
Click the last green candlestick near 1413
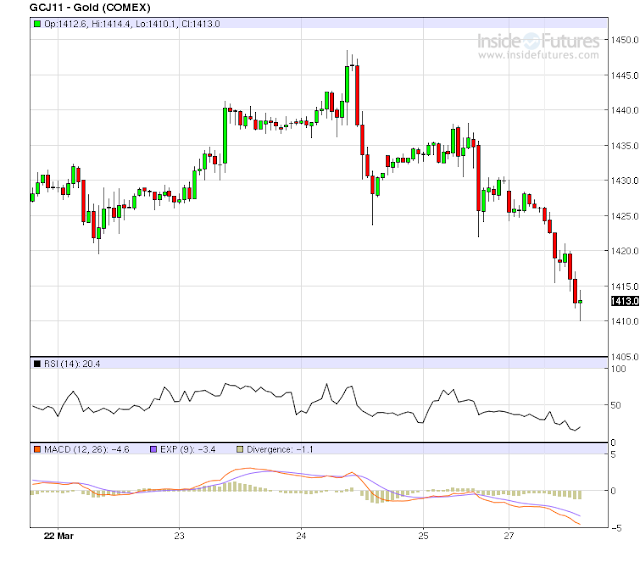[x=580, y=302]
